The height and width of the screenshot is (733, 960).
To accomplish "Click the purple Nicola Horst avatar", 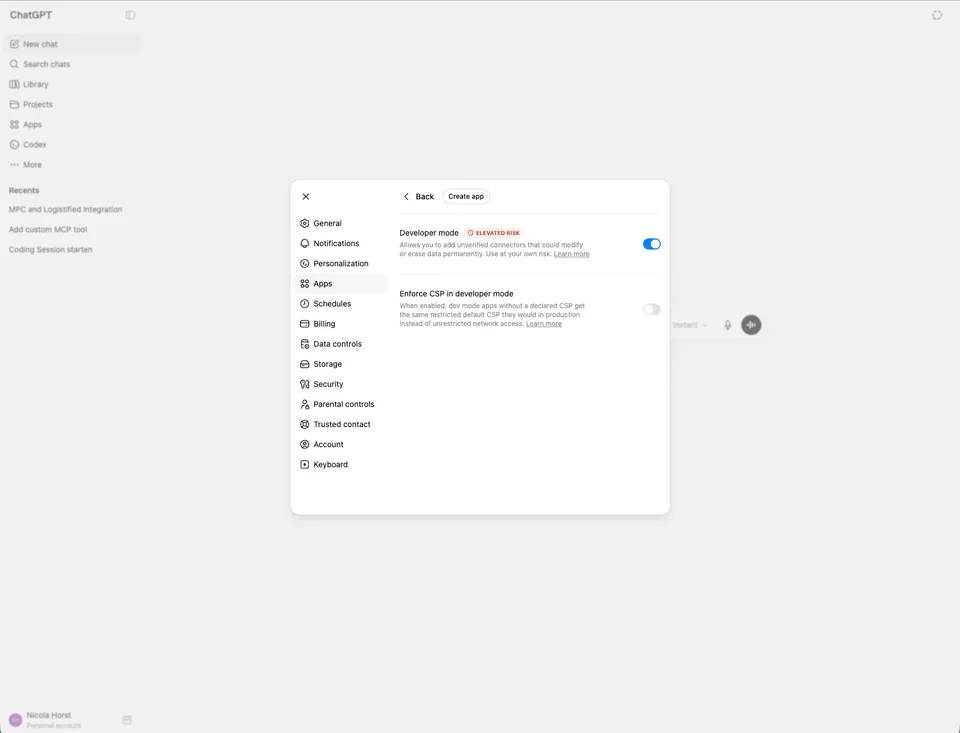I will [16, 720].
